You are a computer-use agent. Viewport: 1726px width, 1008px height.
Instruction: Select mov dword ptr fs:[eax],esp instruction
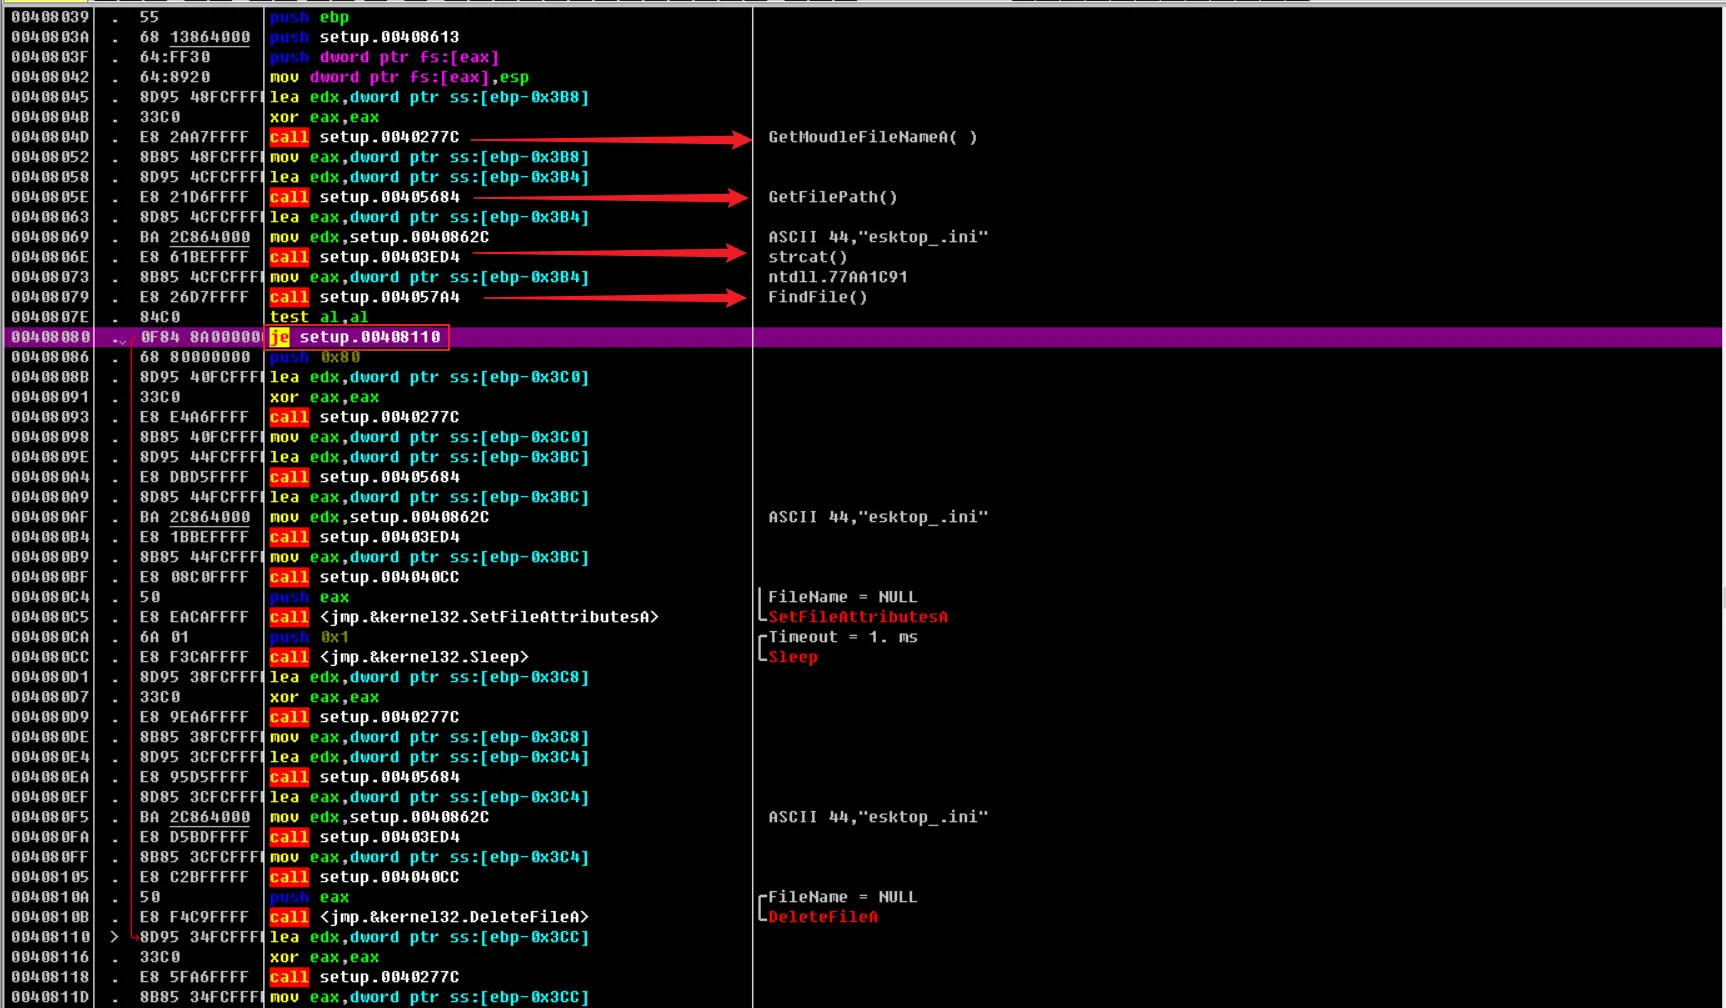pos(399,77)
